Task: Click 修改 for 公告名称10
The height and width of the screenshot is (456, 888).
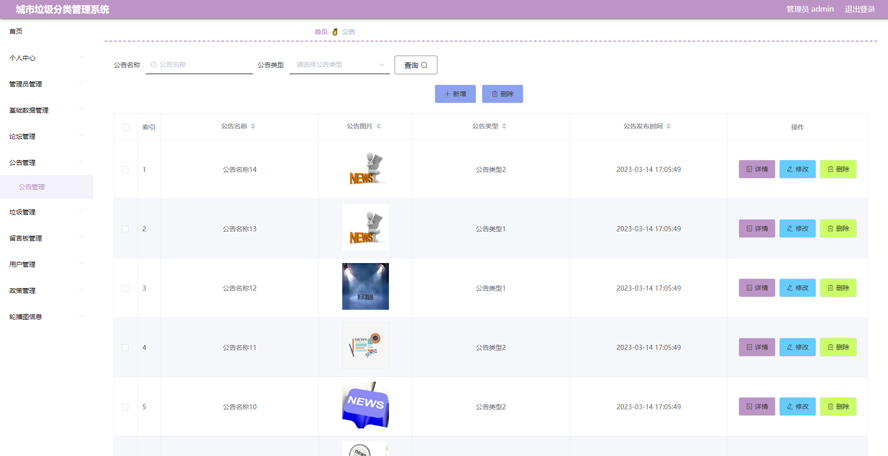Action: [x=797, y=407]
